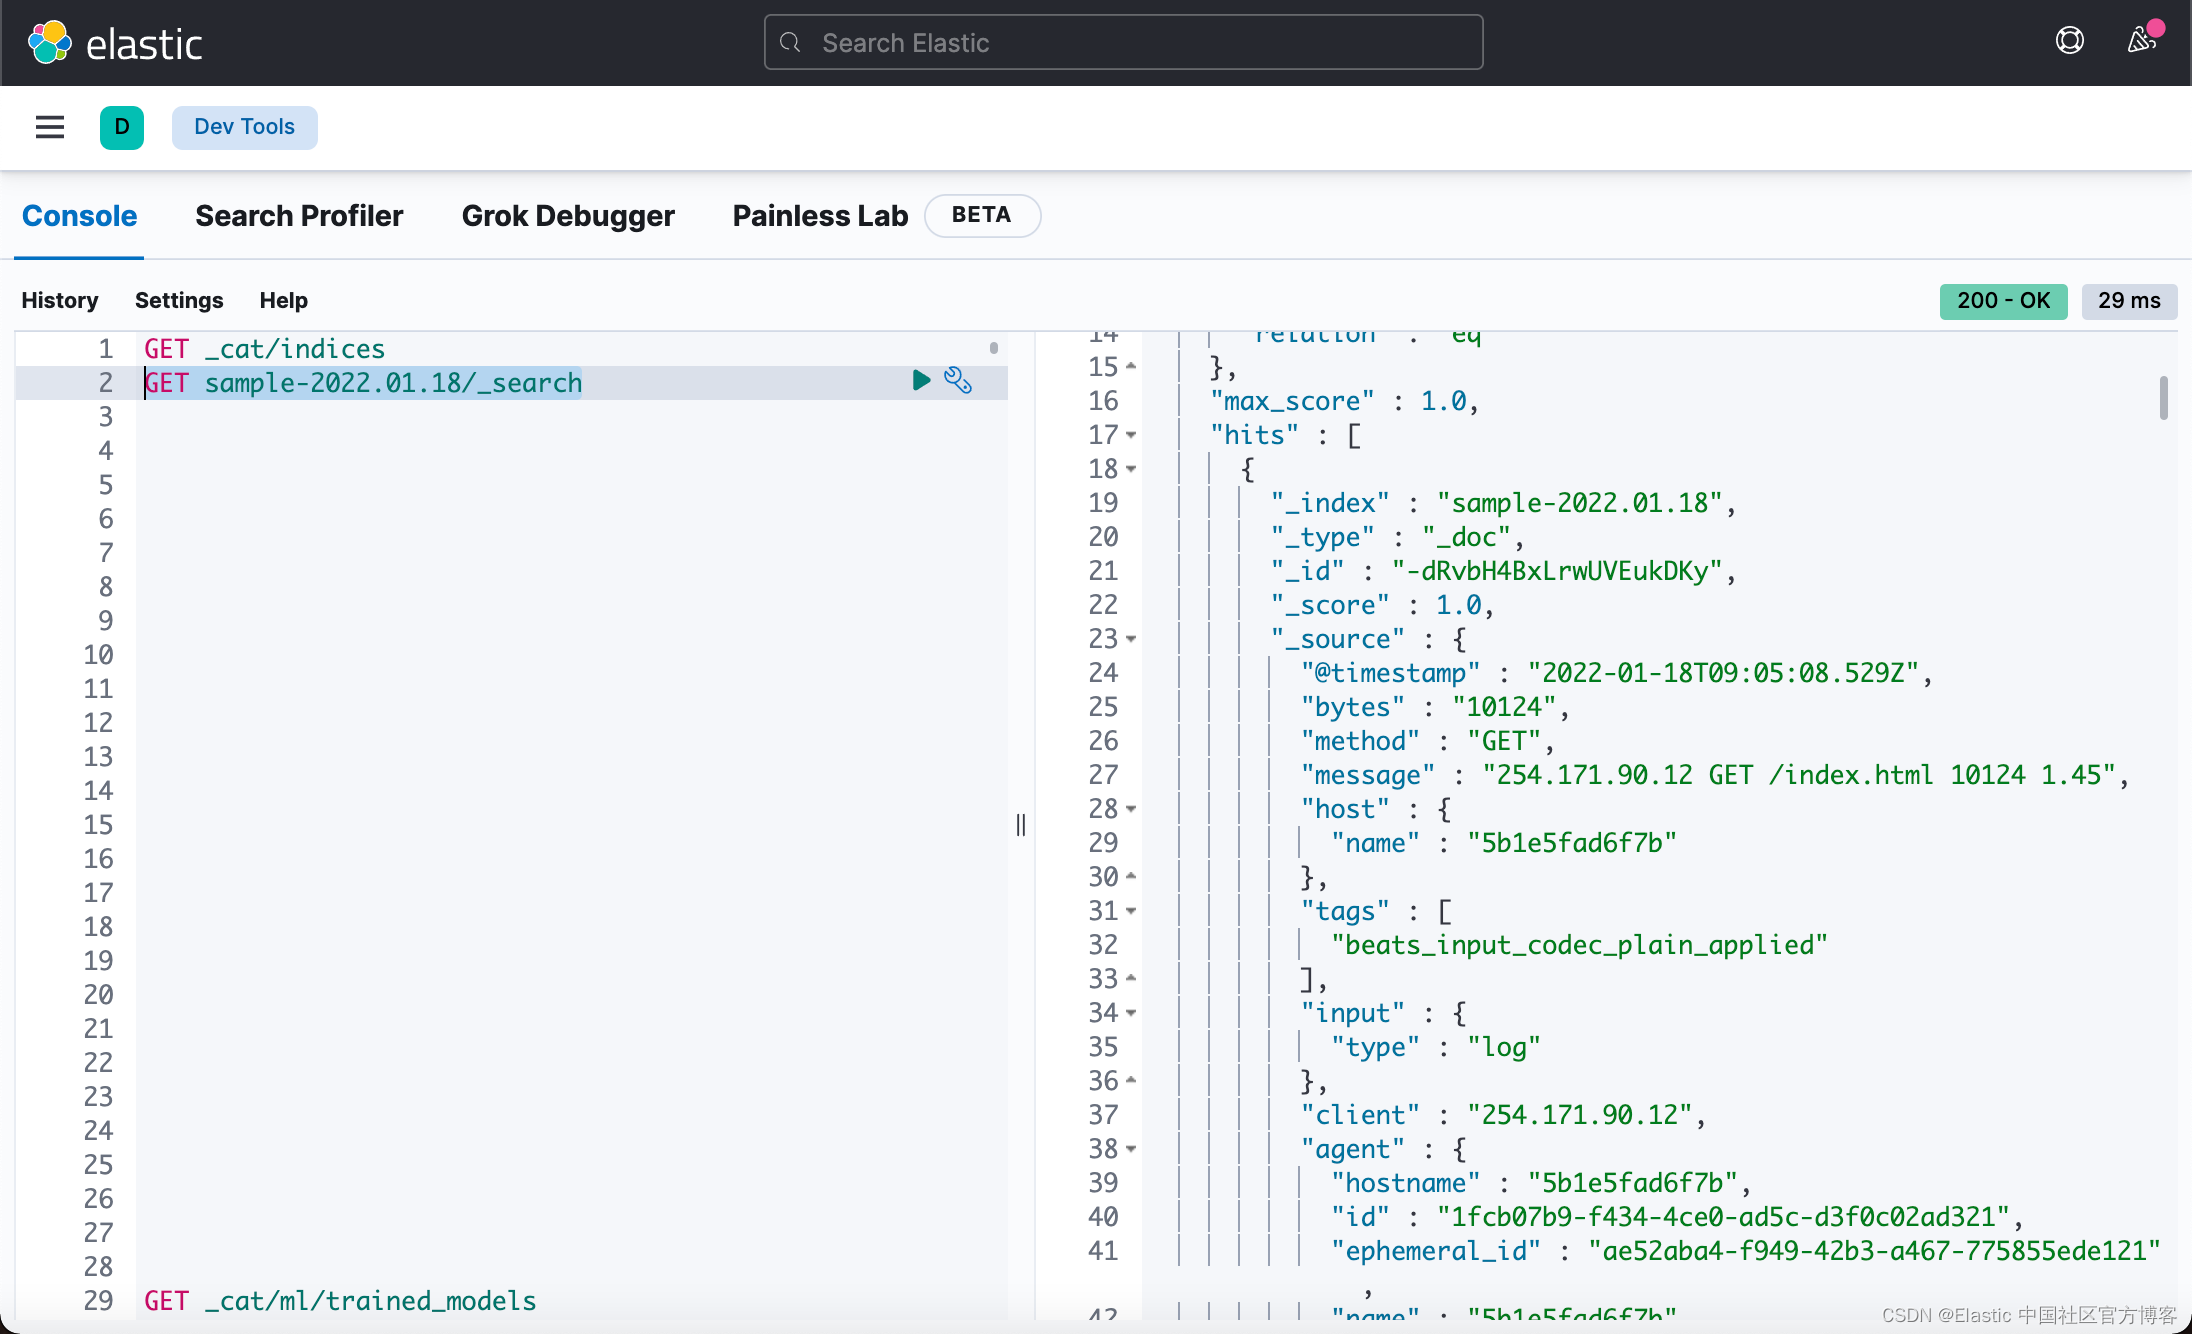
Task: Collapse the input object at line 34
Action: [x=1131, y=1013]
